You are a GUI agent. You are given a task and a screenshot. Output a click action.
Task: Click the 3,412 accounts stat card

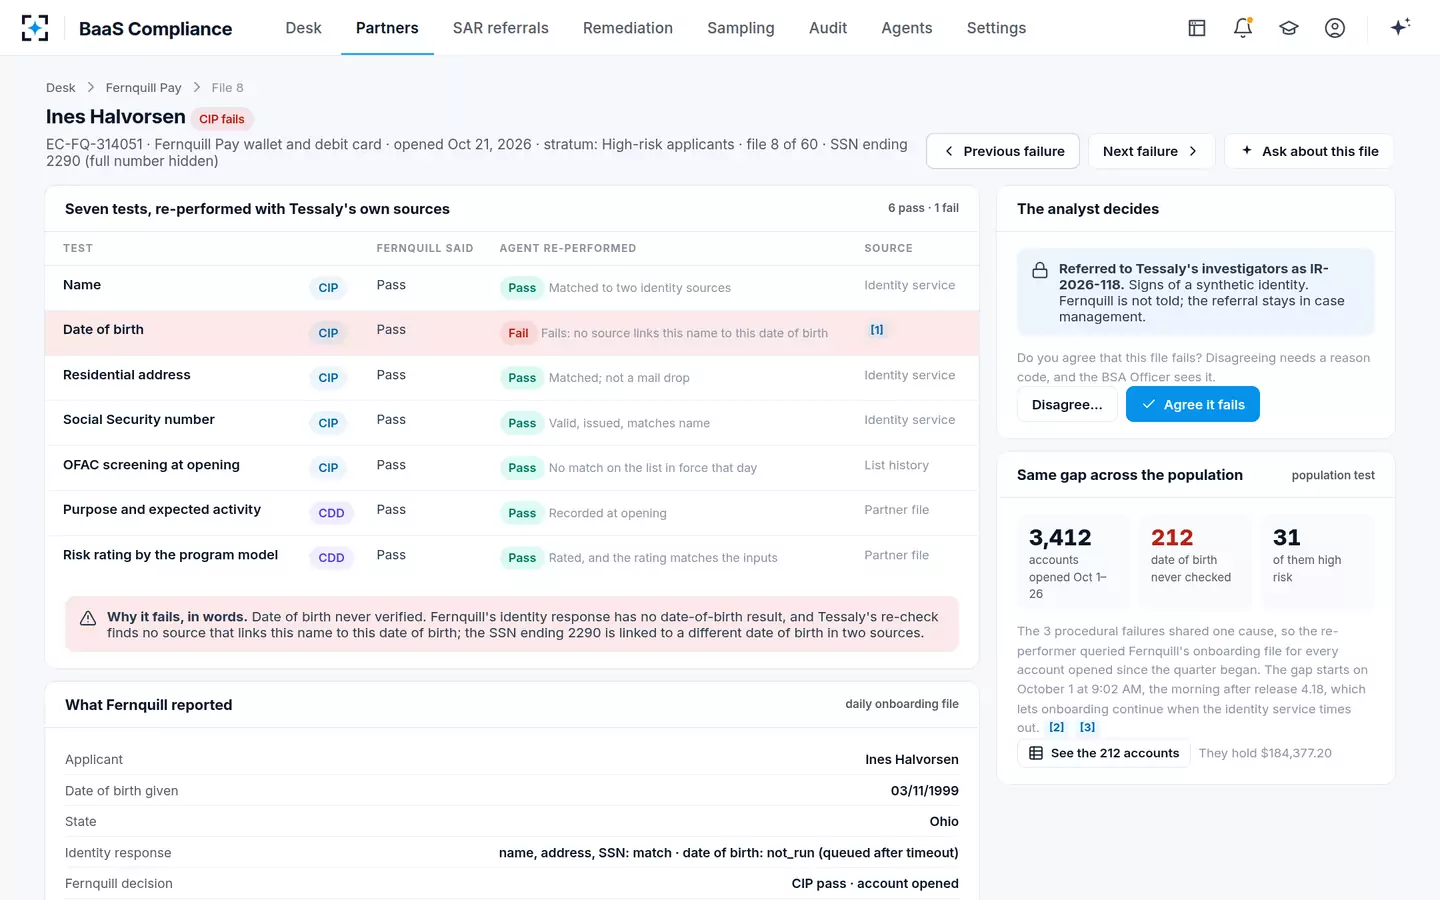(1074, 562)
